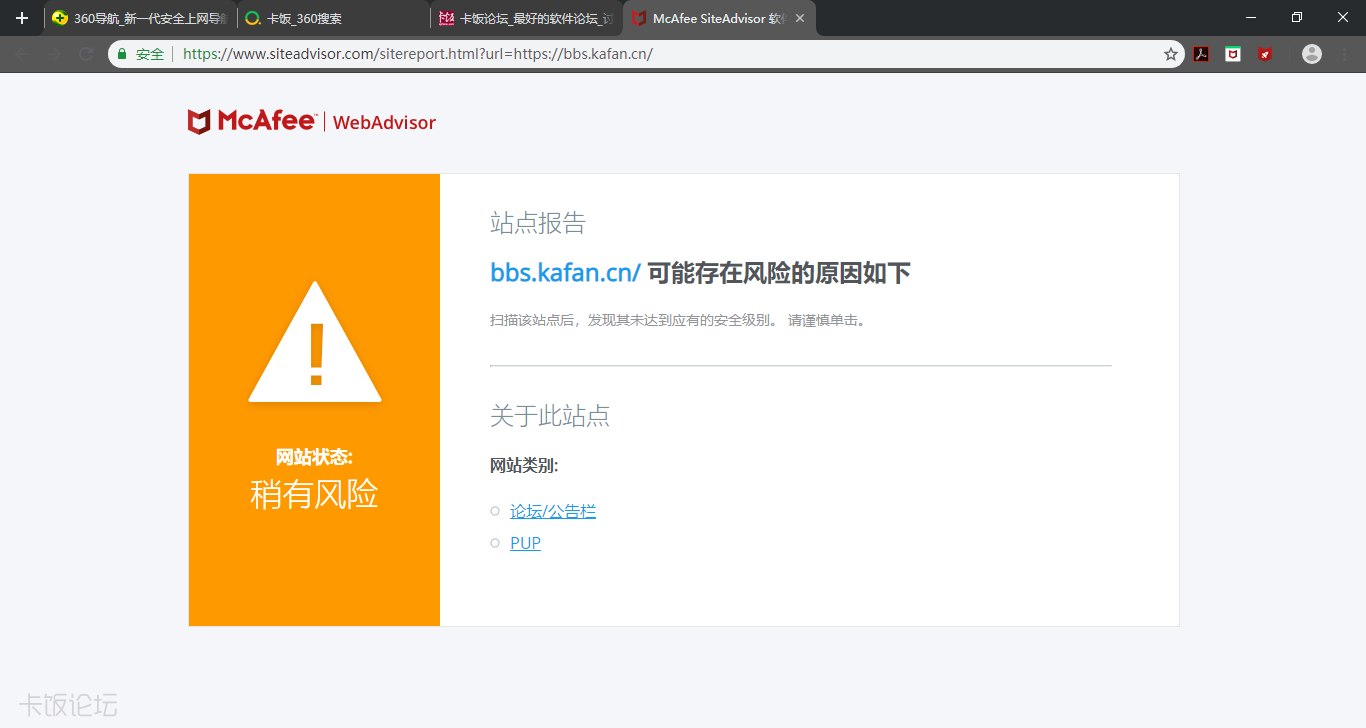The image size is (1366, 728).
Task: Click the 站点报告 heading
Action: click(538, 223)
